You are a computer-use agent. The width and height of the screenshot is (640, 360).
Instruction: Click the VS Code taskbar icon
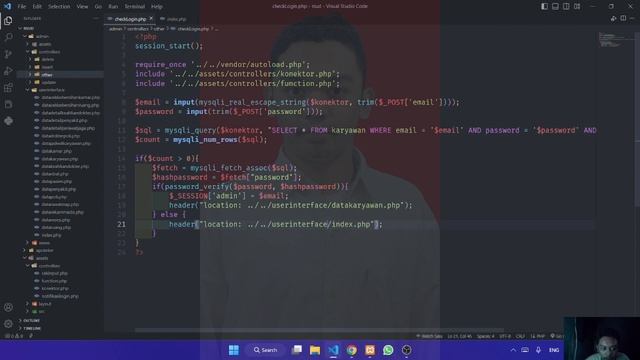click(x=333, y=350)
